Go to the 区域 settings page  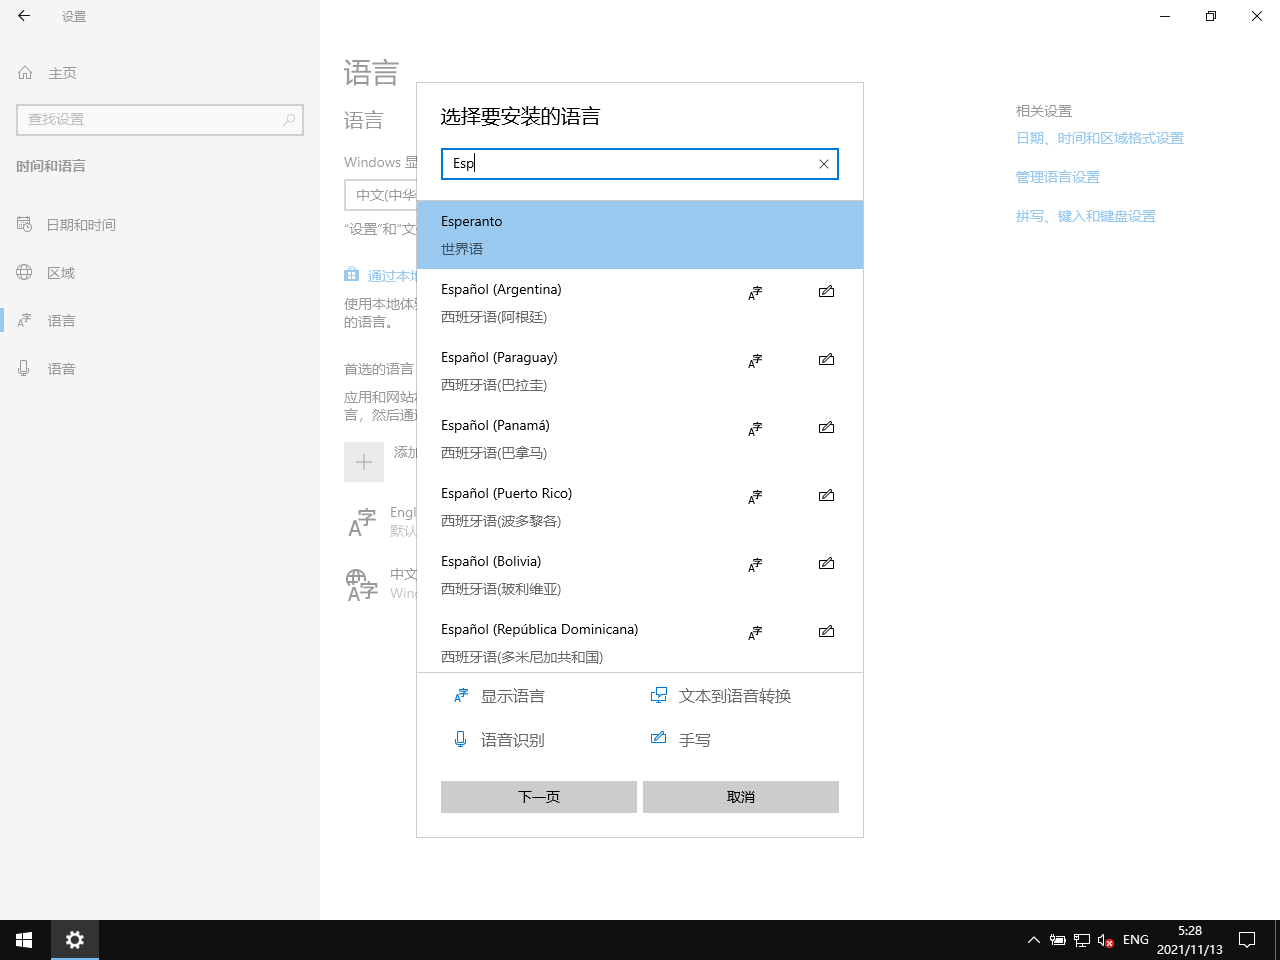(x=61, y=273)
